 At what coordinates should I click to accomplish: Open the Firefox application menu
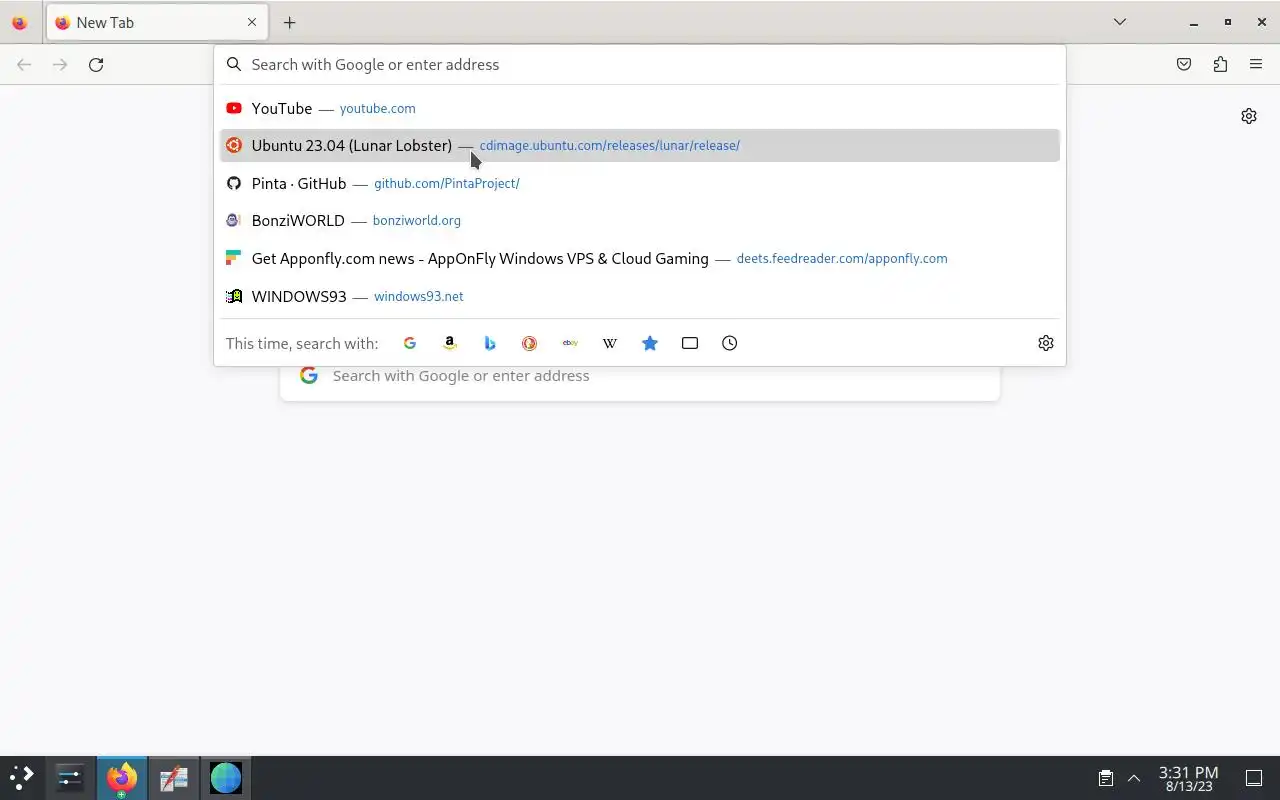[x=1256, y=64]
